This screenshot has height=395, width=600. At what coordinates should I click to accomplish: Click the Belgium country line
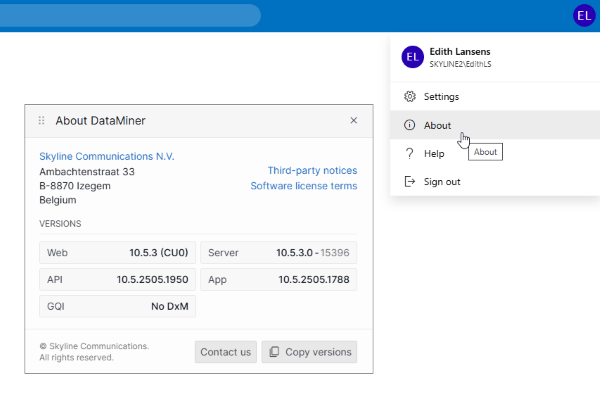pos(58,200)
